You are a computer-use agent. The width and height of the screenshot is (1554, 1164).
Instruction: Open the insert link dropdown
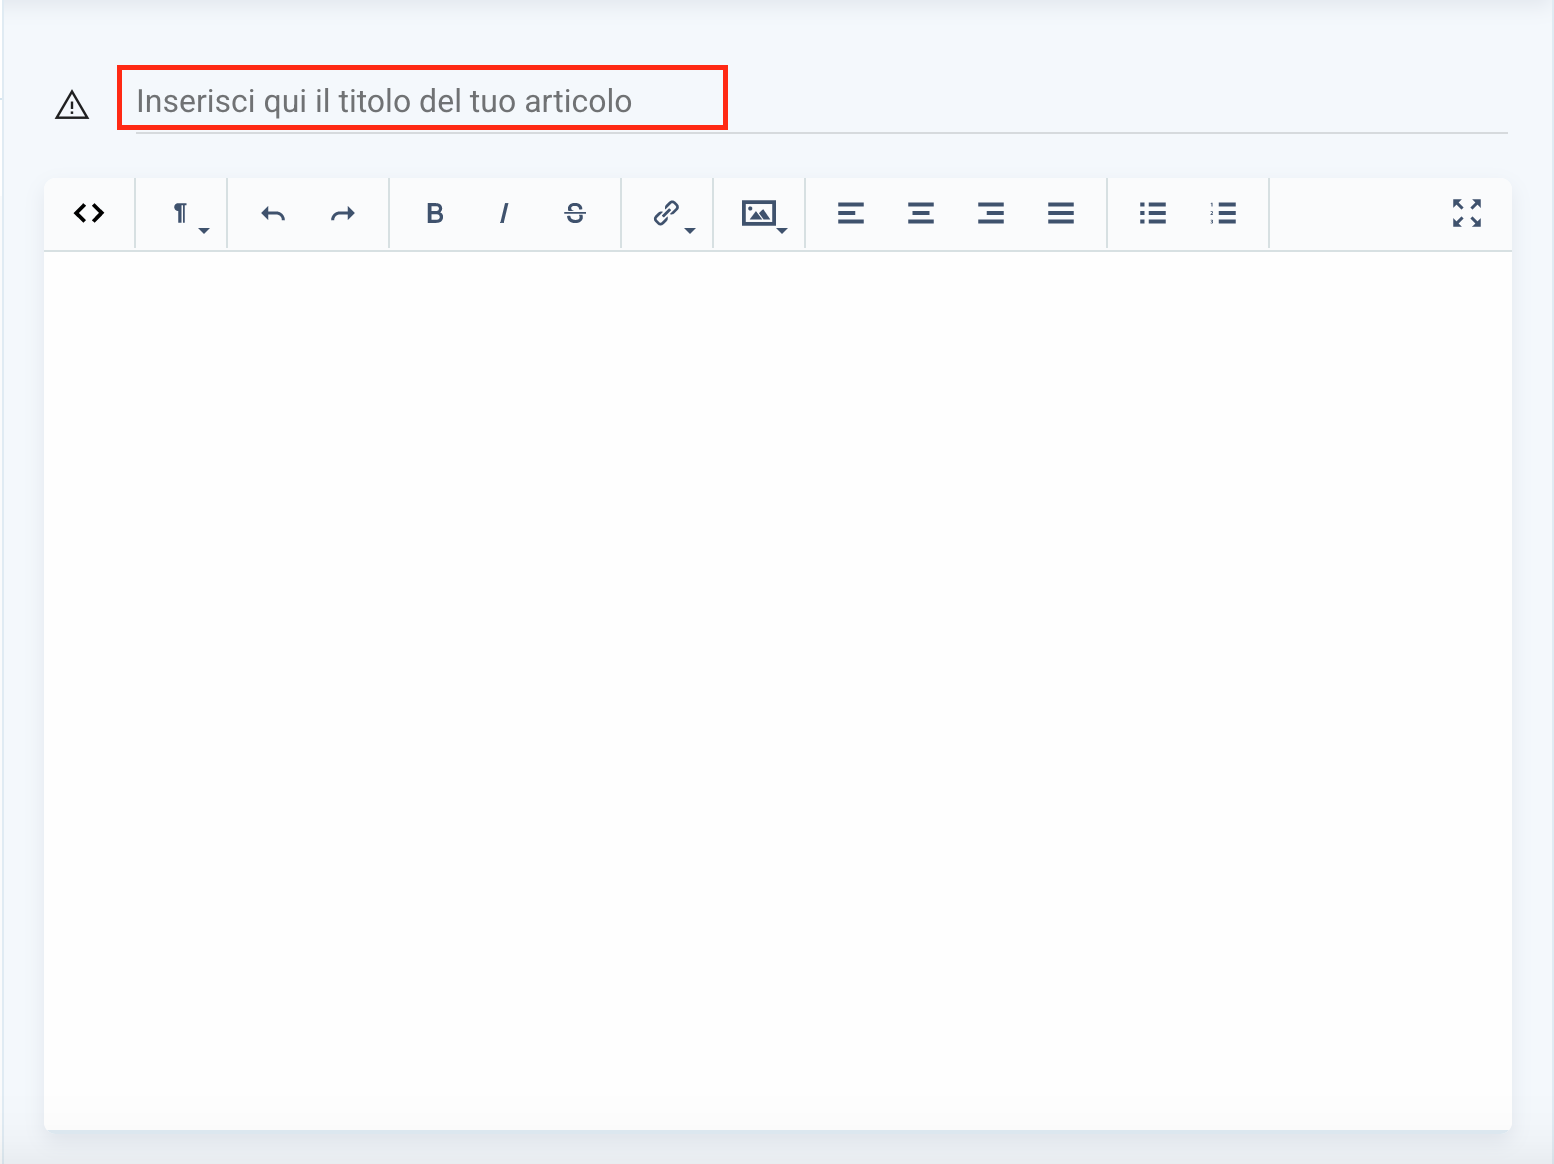pyautogui.click(x=668, y=213)
